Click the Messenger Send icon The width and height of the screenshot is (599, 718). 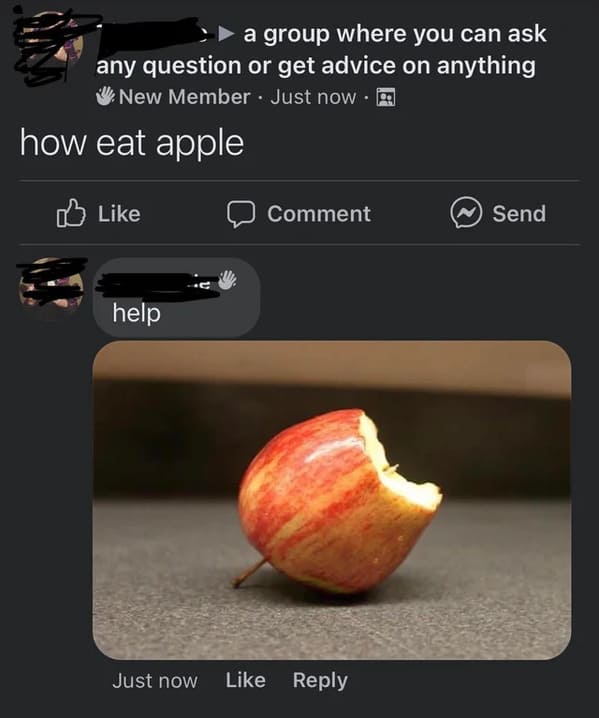click(466, 213)
